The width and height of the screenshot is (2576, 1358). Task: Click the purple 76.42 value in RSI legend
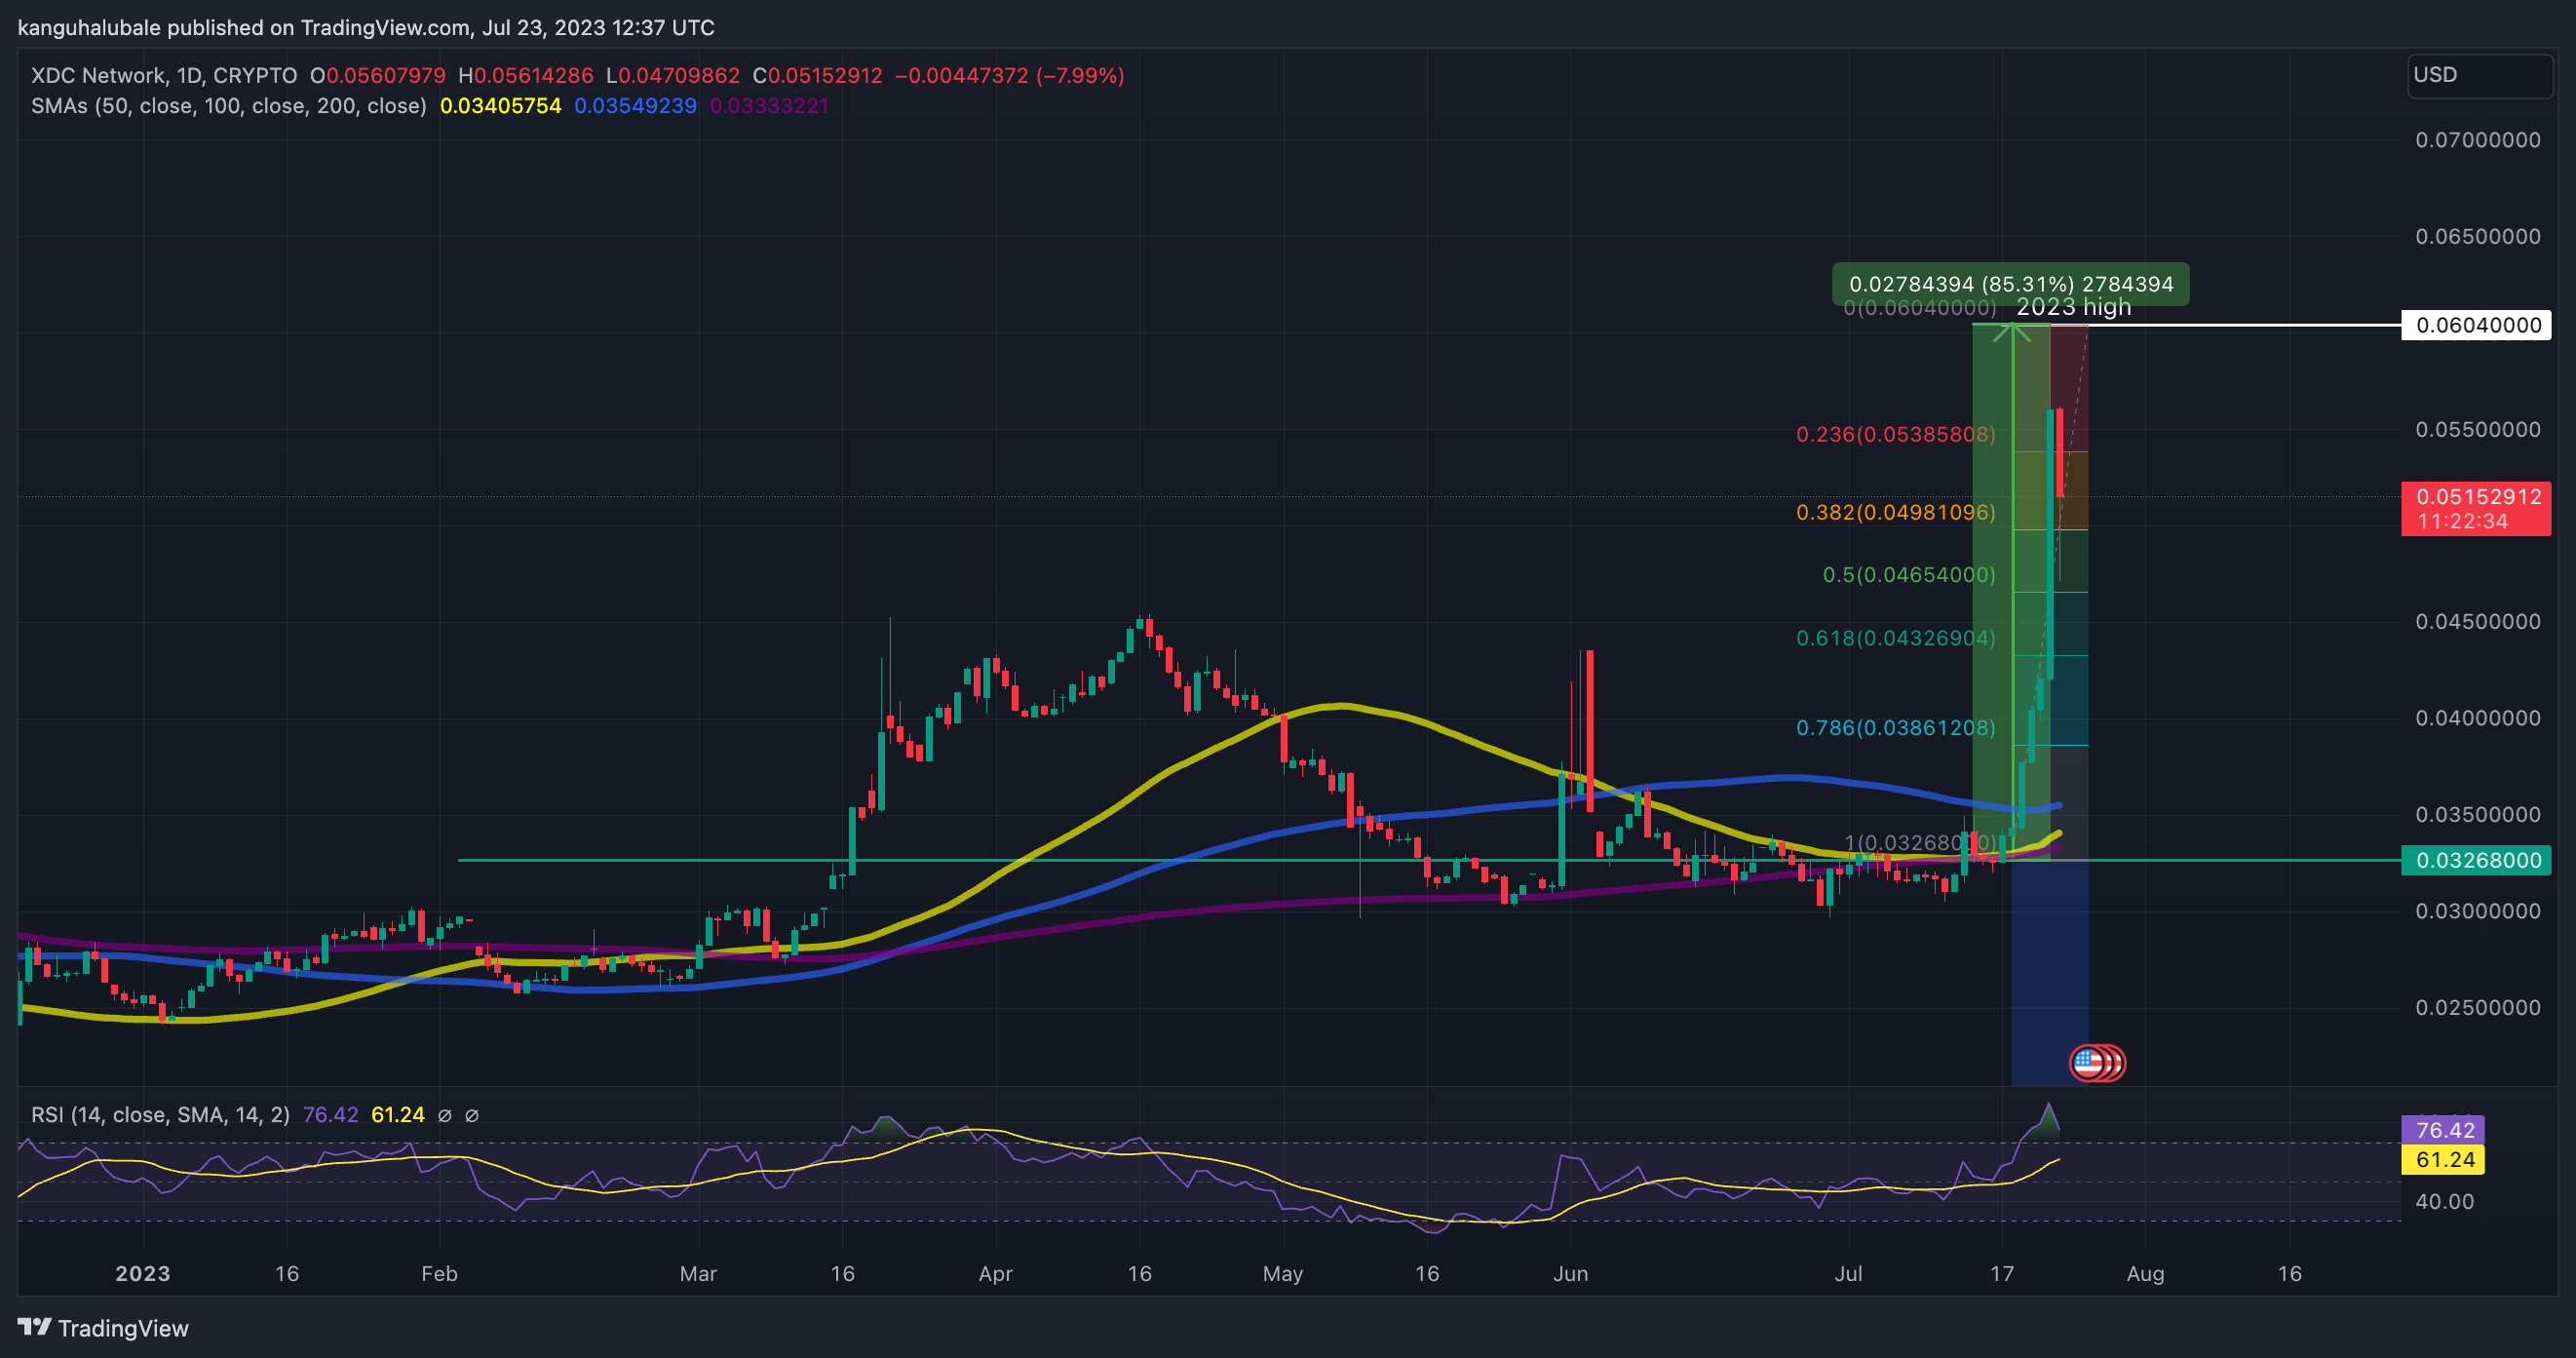(331, 1115)
